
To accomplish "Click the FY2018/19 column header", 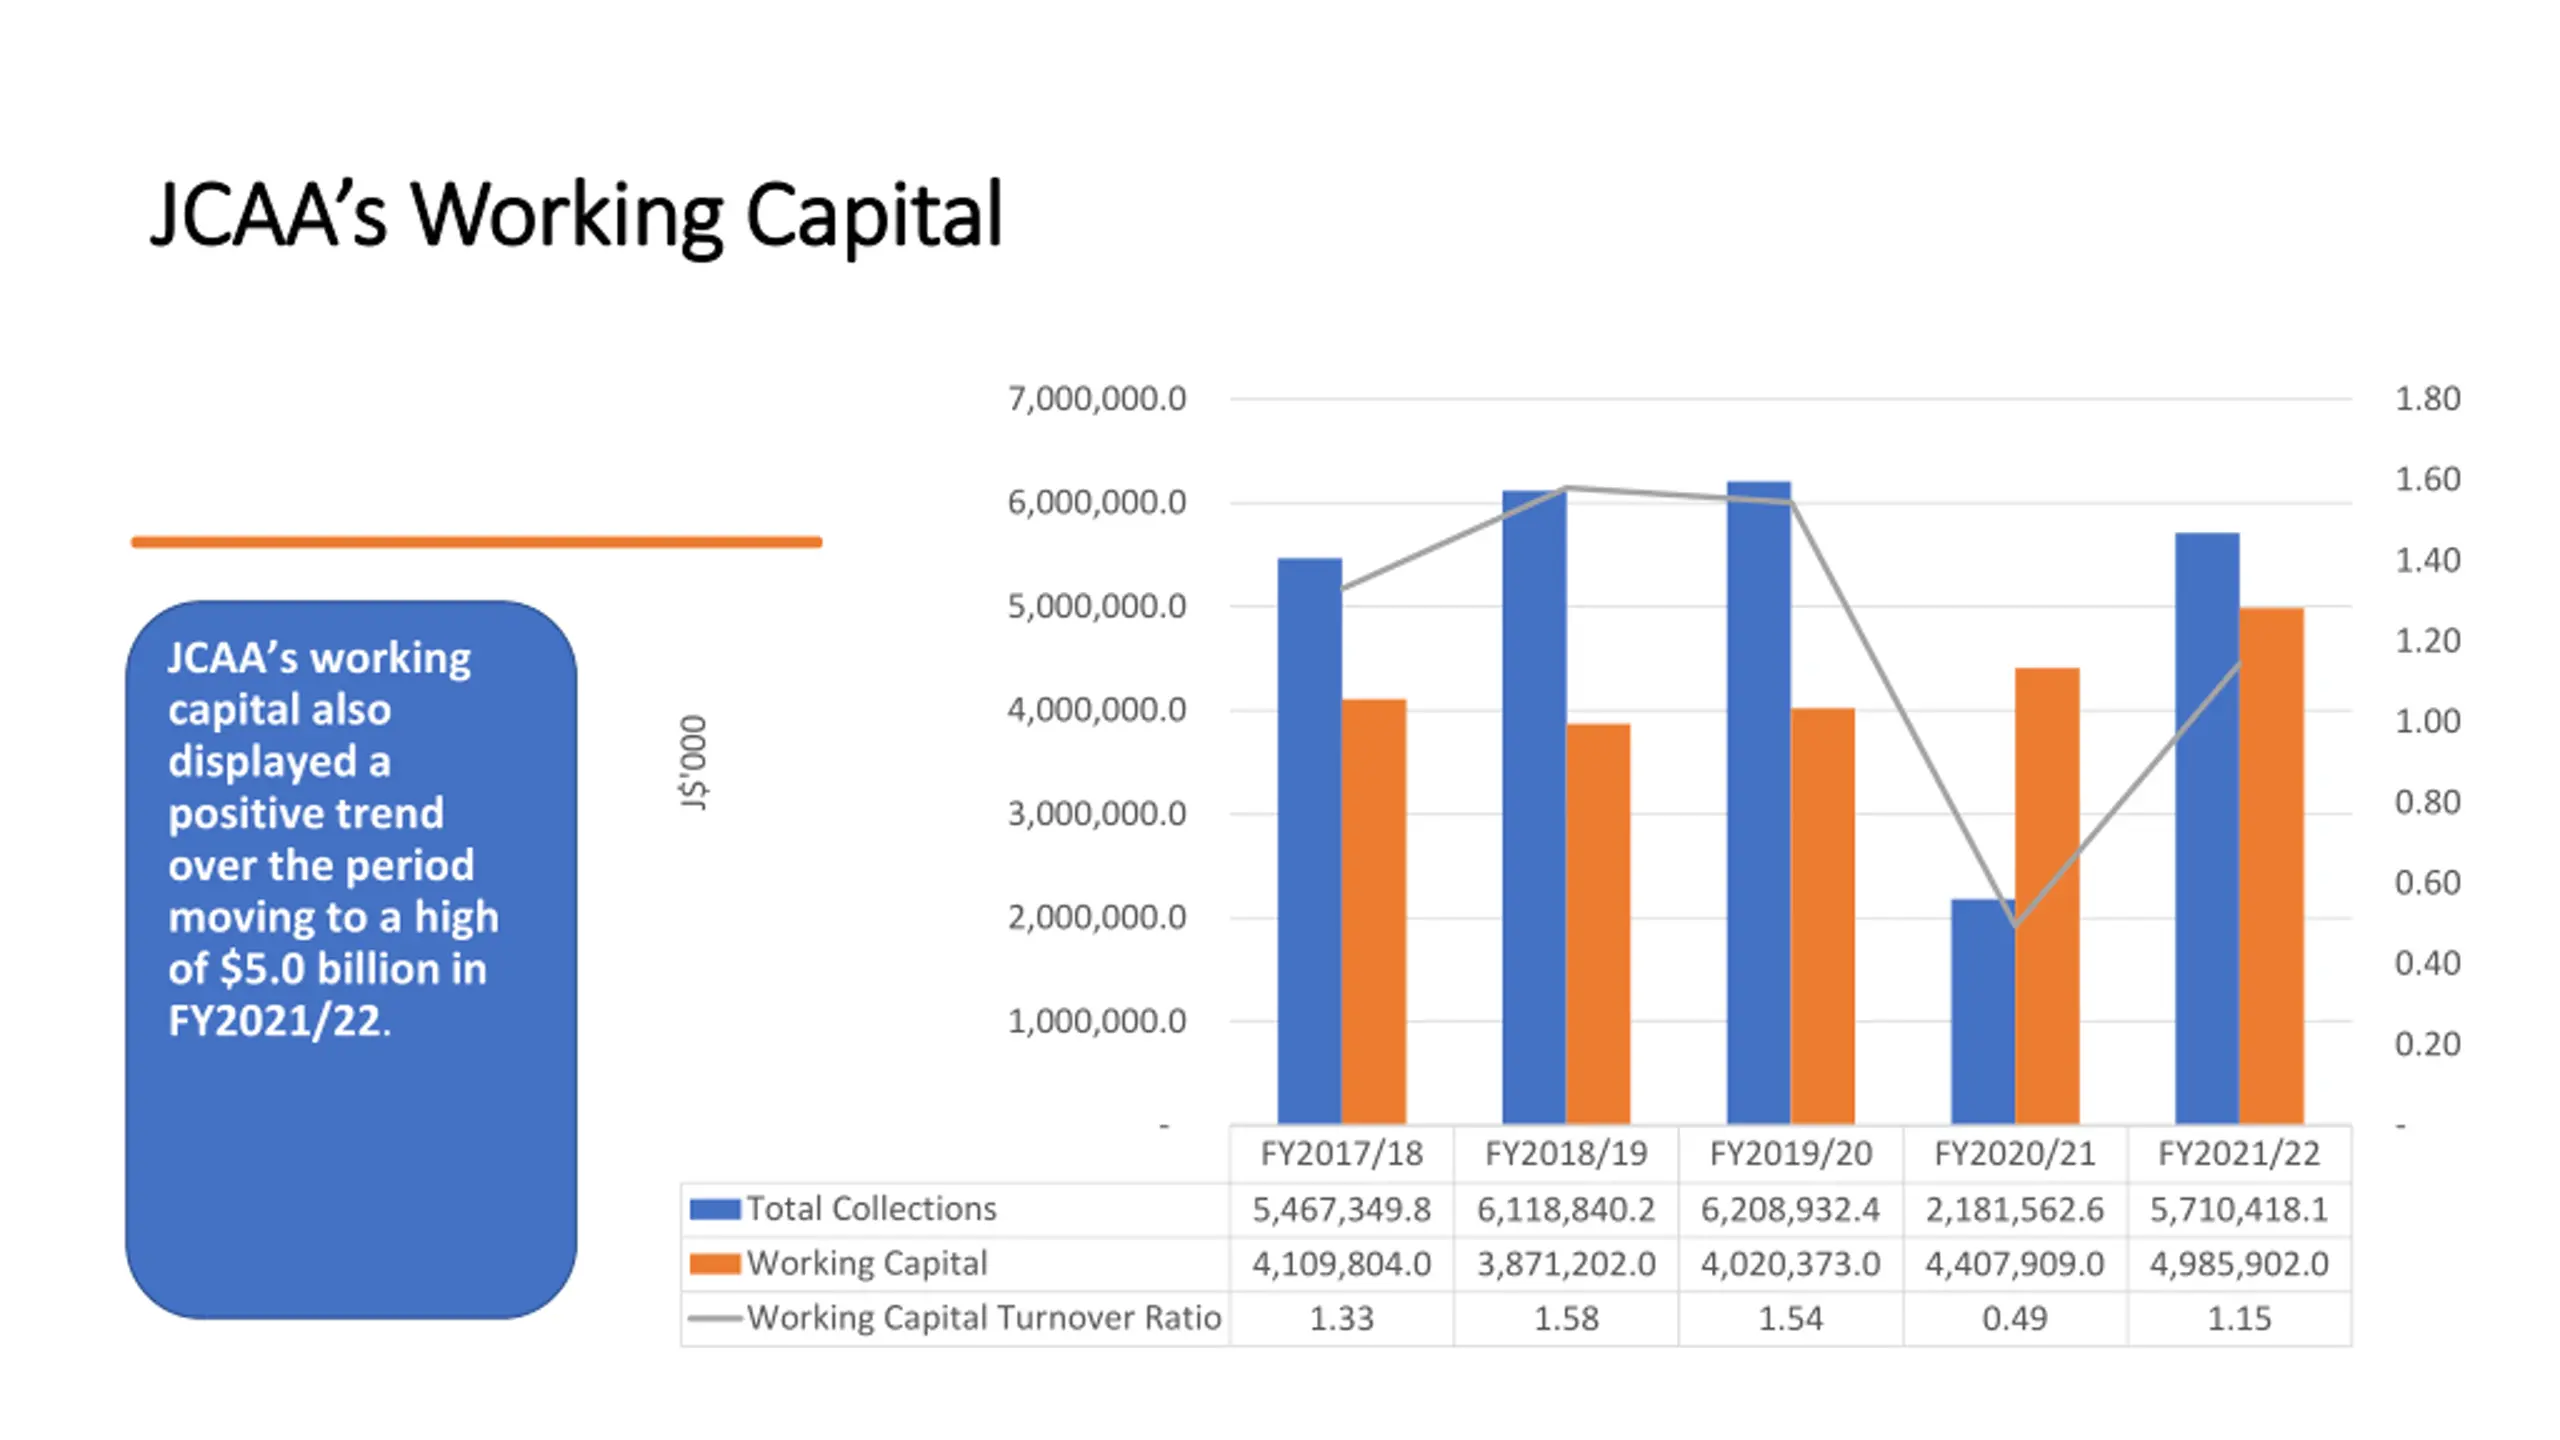I will pyautogui.click(x=1566, y=1154).
